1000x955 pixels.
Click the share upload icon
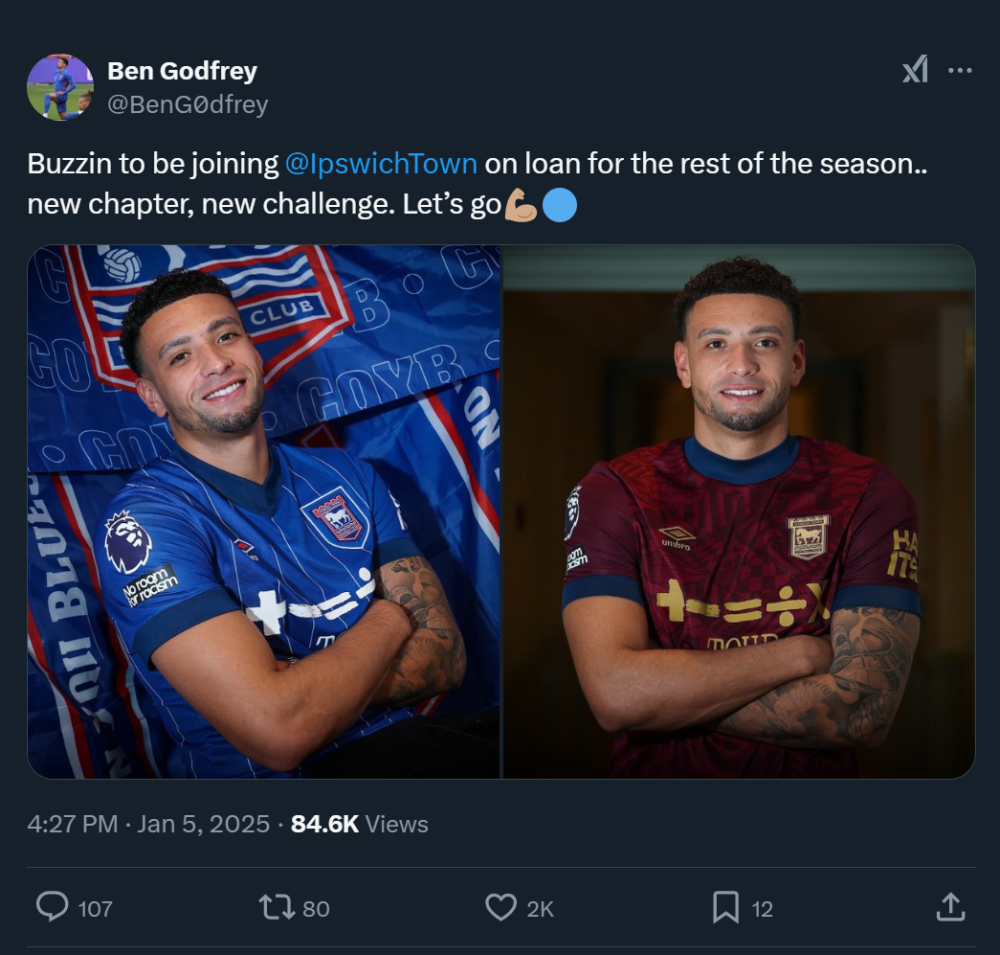point(949,907)
